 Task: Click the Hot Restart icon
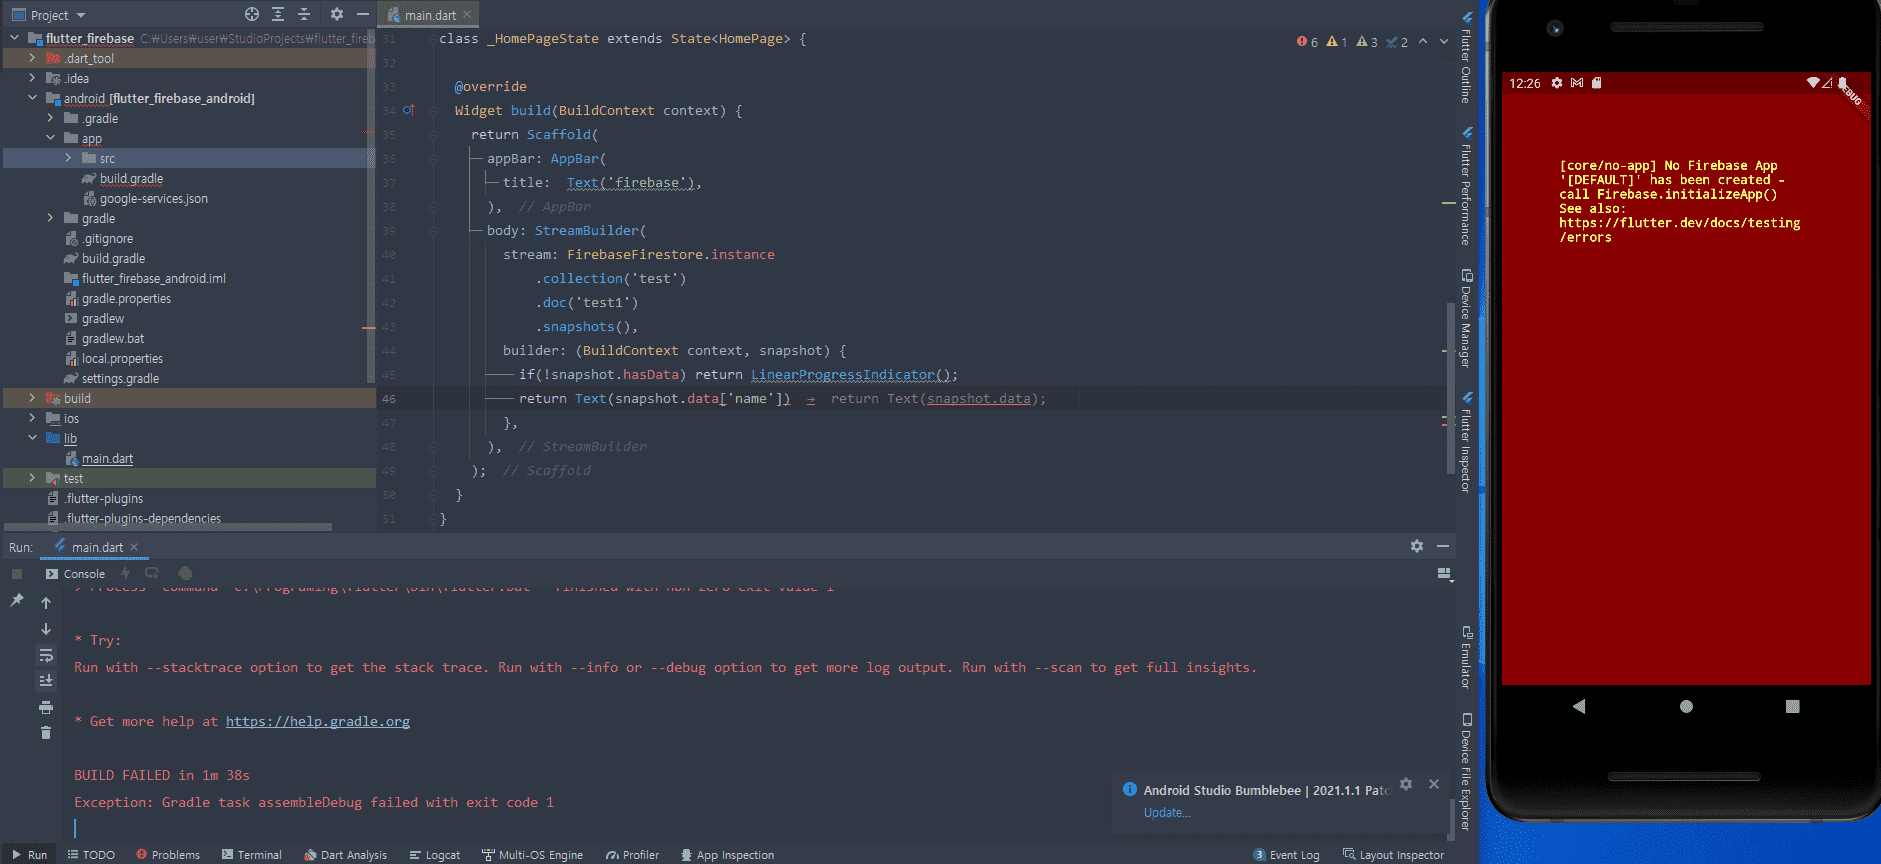152,573
